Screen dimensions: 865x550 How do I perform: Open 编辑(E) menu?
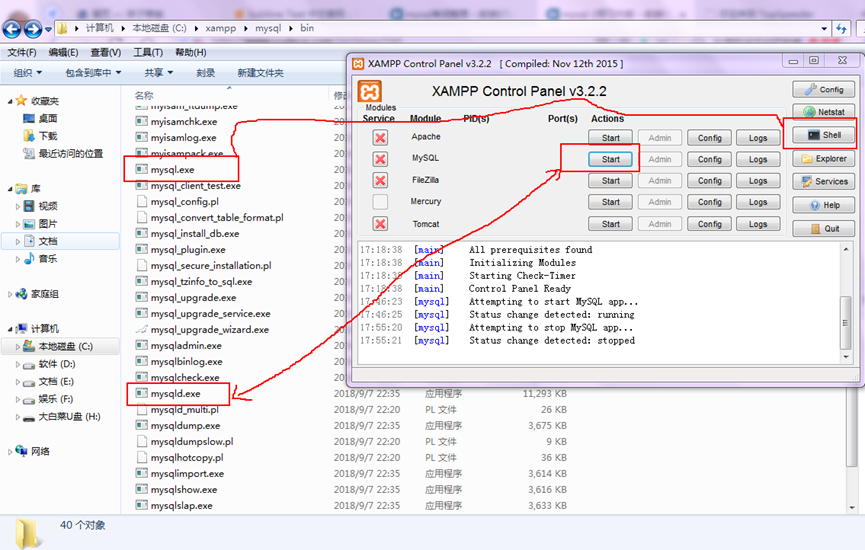pos(63,52)
